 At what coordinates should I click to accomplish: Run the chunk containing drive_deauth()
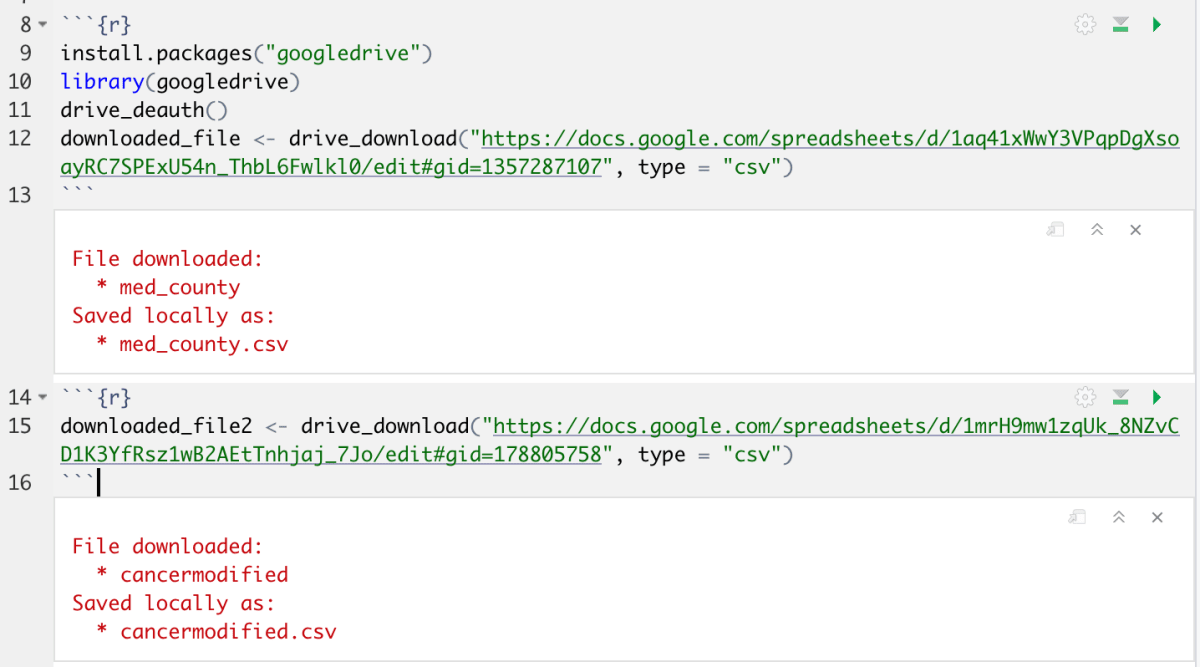(1157, 25)
